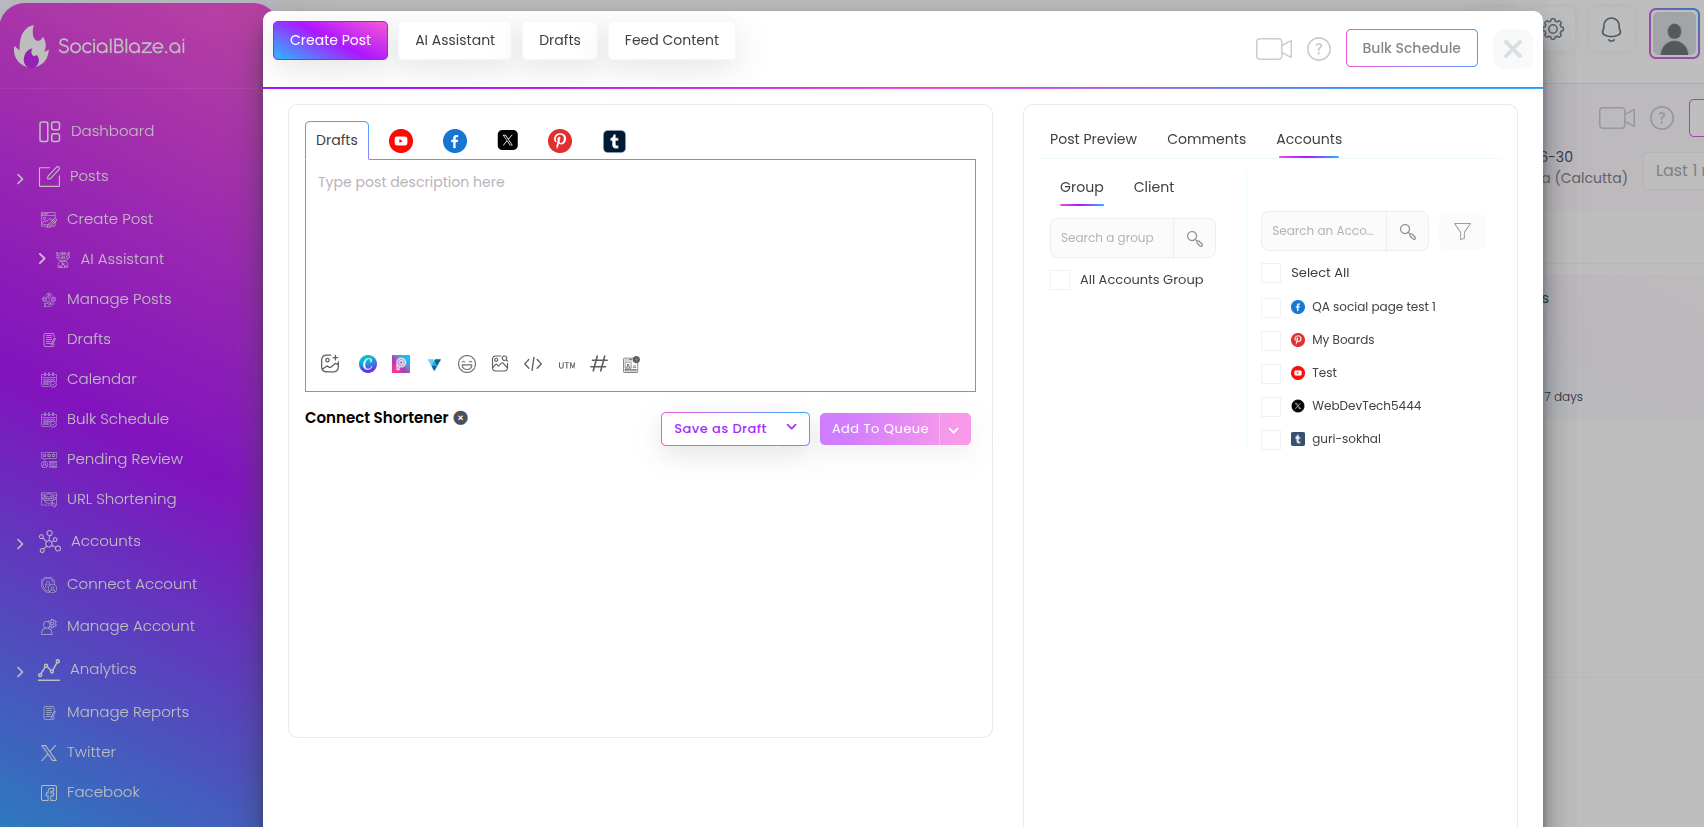
Task: Expand the Accounts sidebar section chevron
Action: [x=20, y=543]
